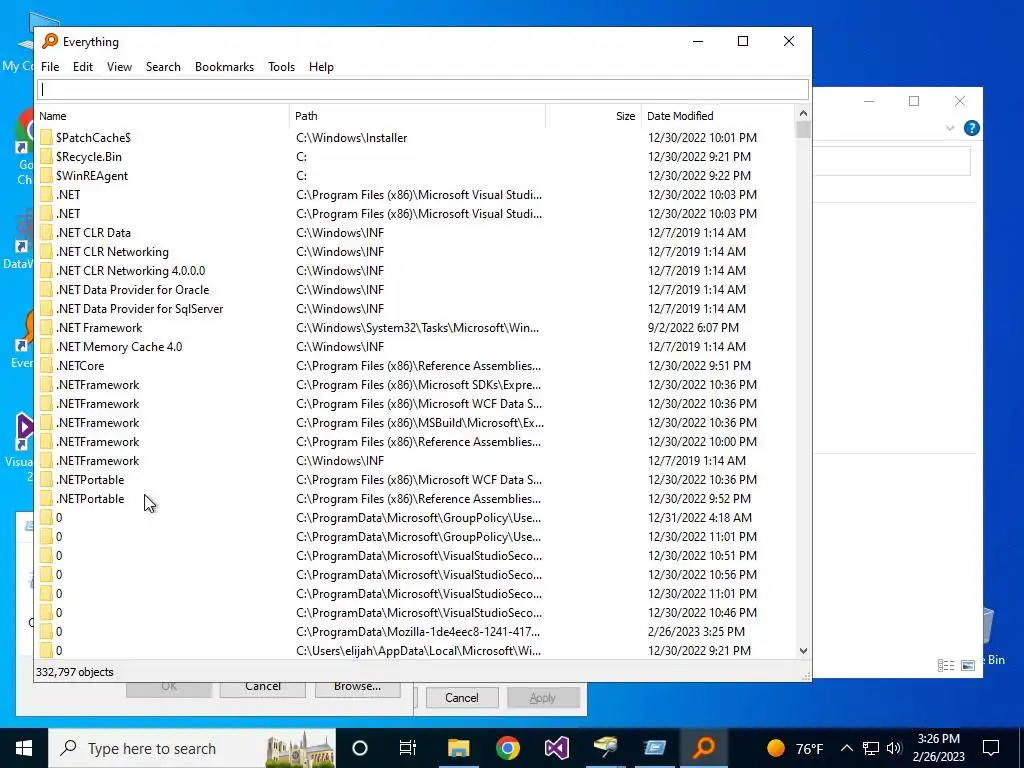Viewport: 1024px width, 768px height.
Task: Select the .NET Data Provider for Oracle folder icon
Action: (x=46, y=289)
